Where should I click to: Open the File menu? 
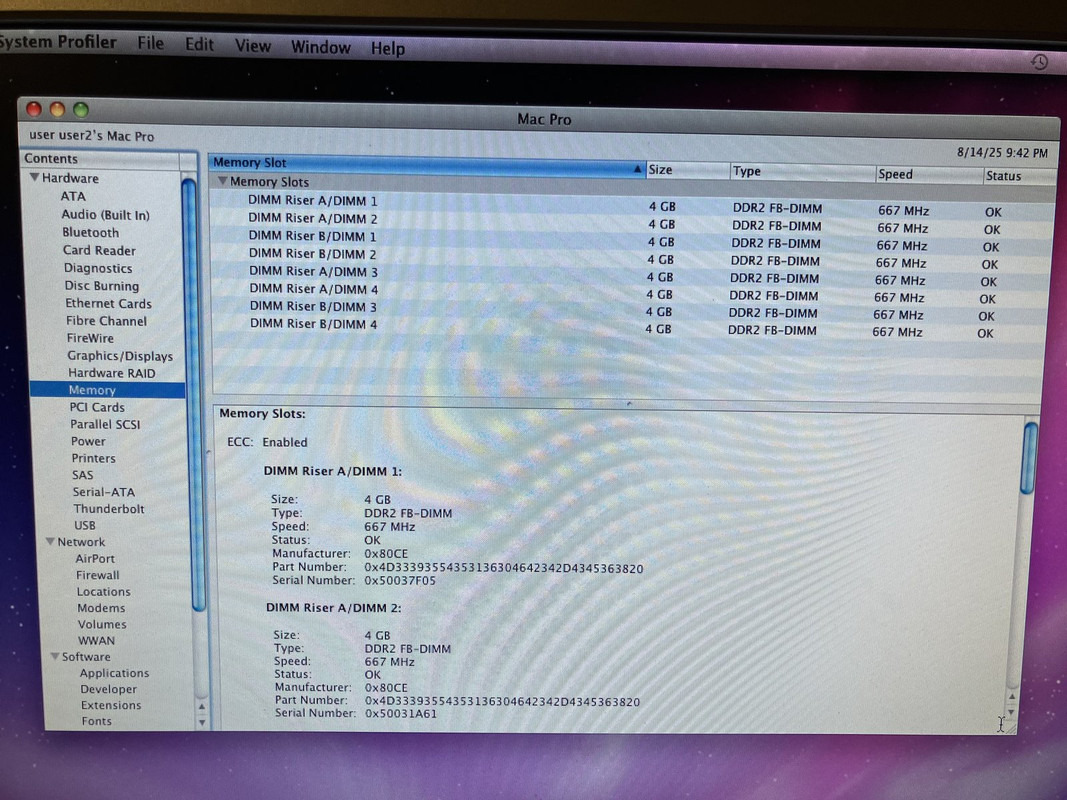150,44
